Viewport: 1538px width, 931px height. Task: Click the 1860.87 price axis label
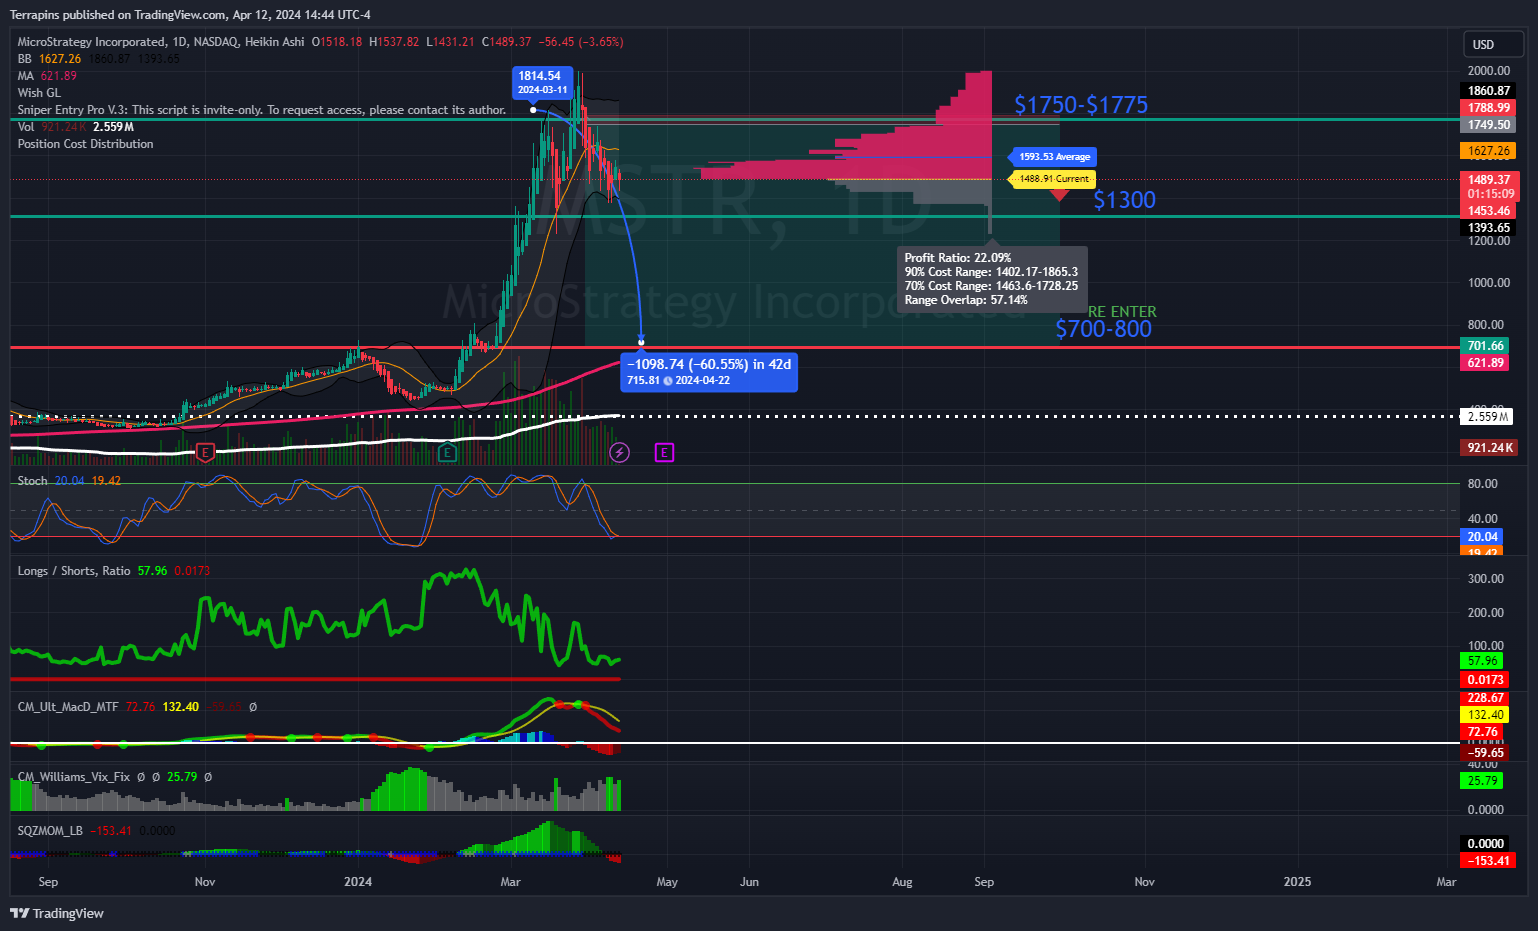(1488, 91)
